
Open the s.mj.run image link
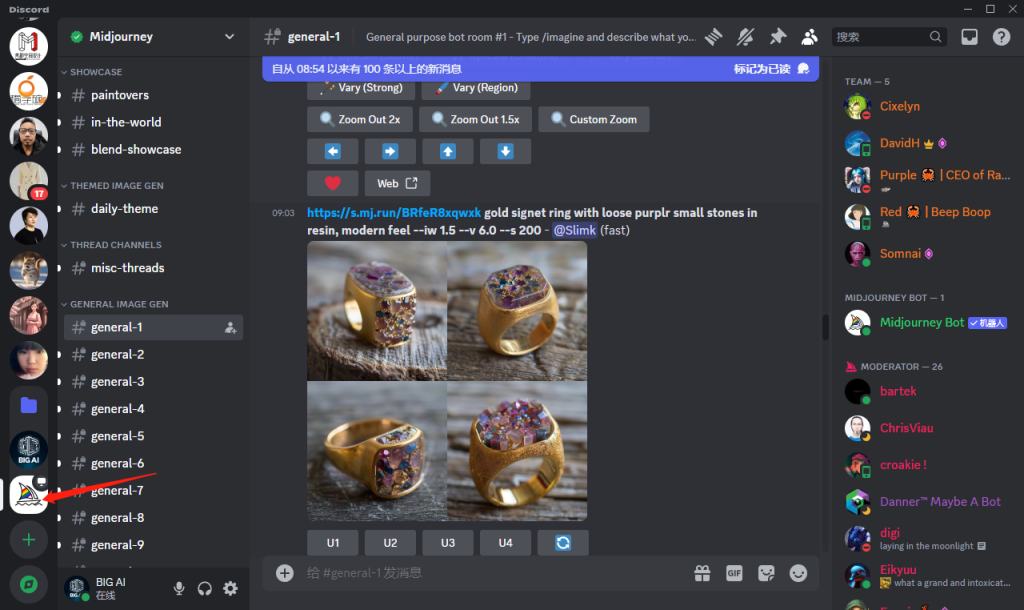pos(394,213)
